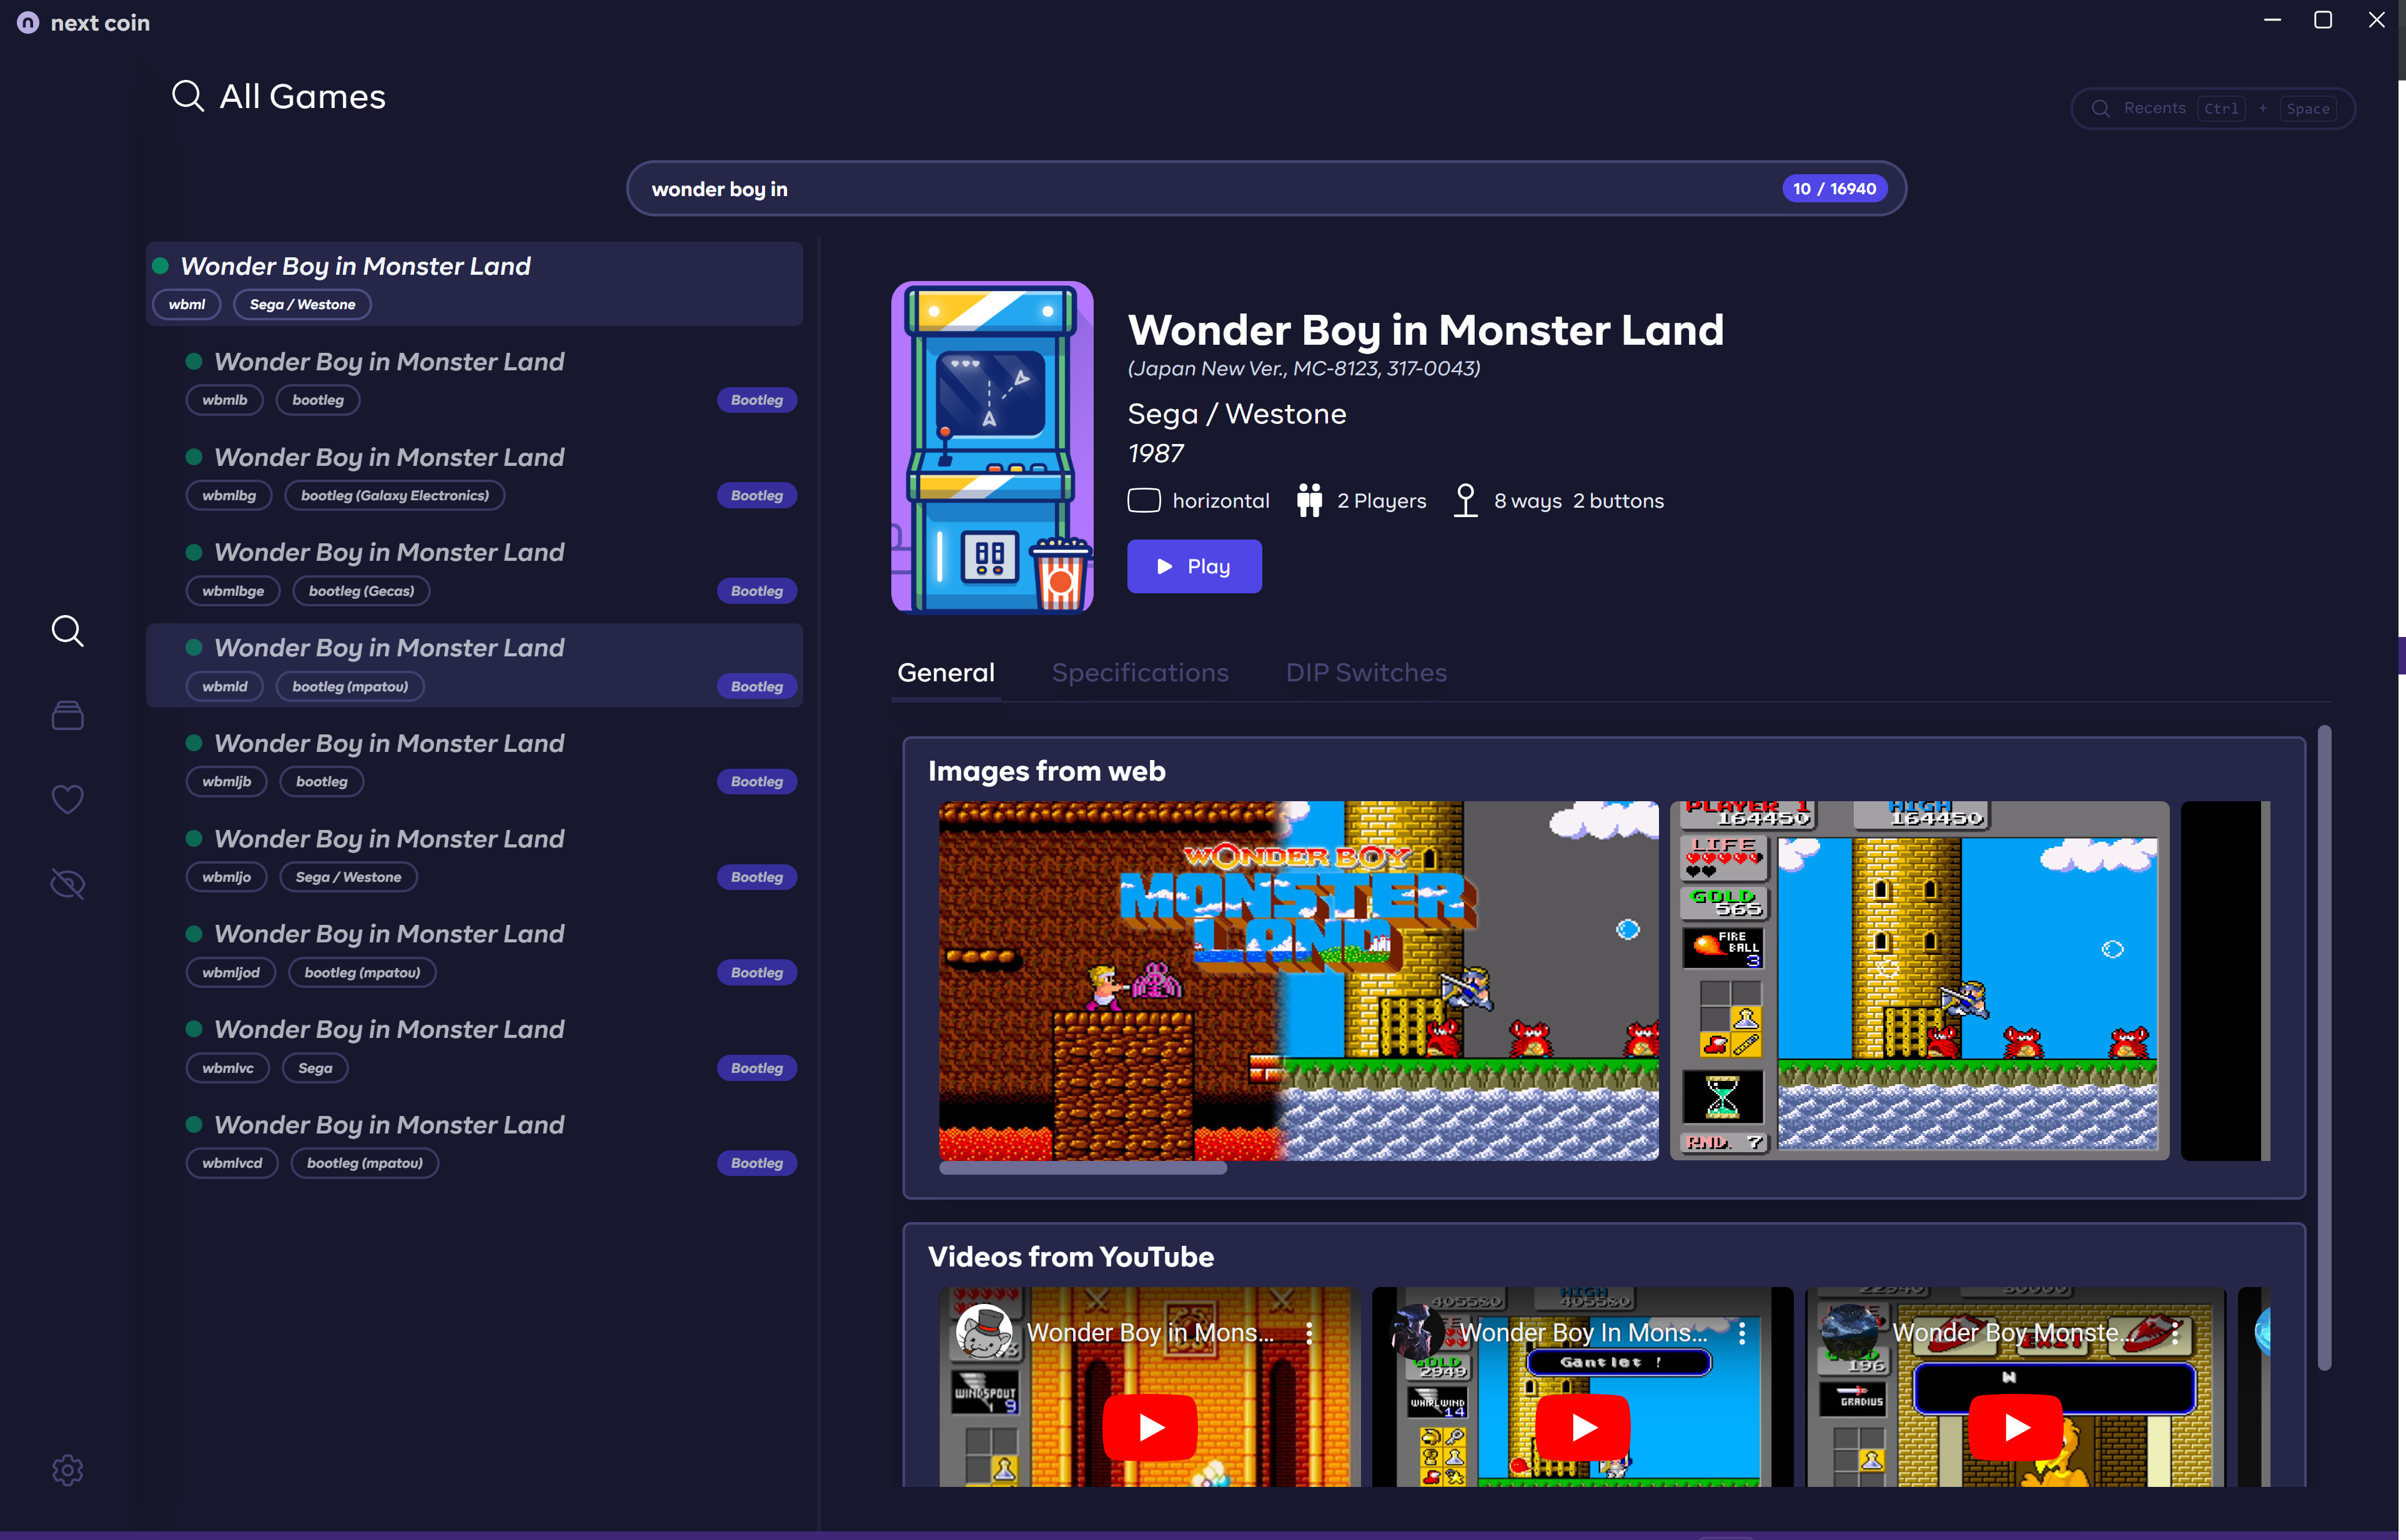This screenshot has width=2406, height=1540.
Task: Open favorites heart icon in sidebar
Action: pyautogui.click(x=67, y=799)
